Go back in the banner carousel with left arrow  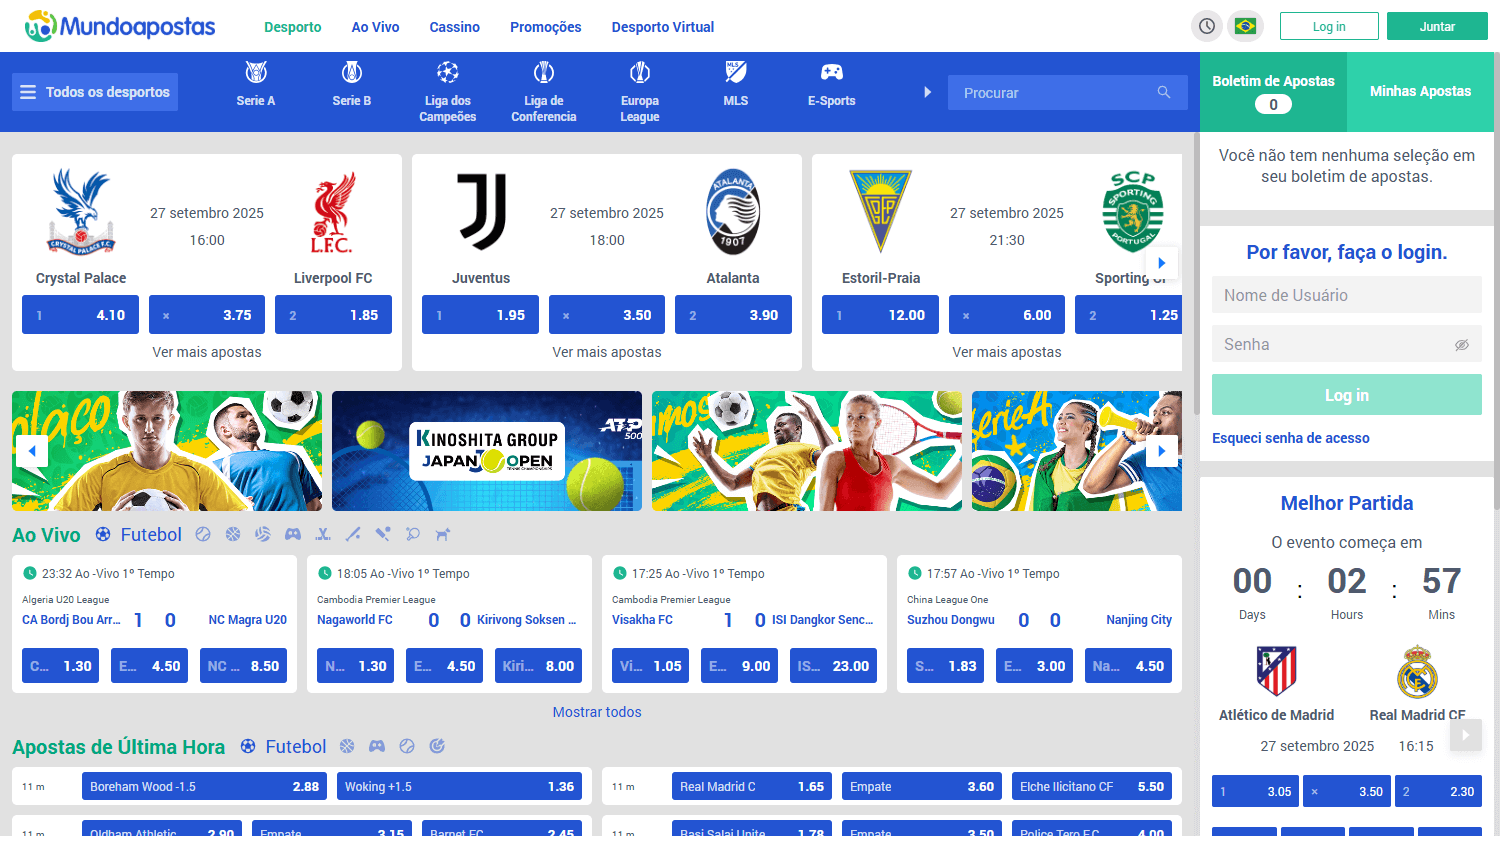pos(32,451)
